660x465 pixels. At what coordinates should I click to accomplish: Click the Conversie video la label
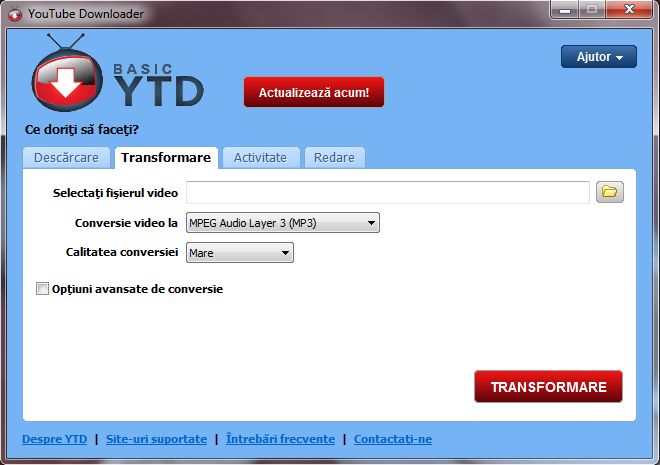(126, 223)
